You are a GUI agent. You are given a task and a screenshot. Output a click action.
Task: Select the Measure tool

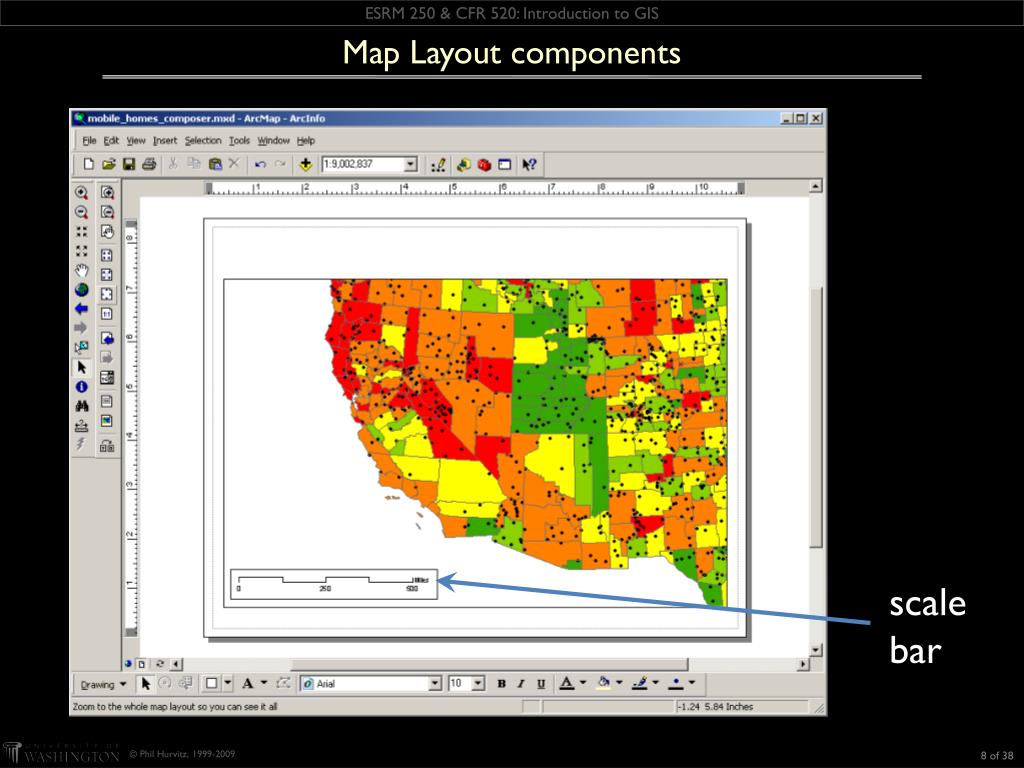point(82,426)
